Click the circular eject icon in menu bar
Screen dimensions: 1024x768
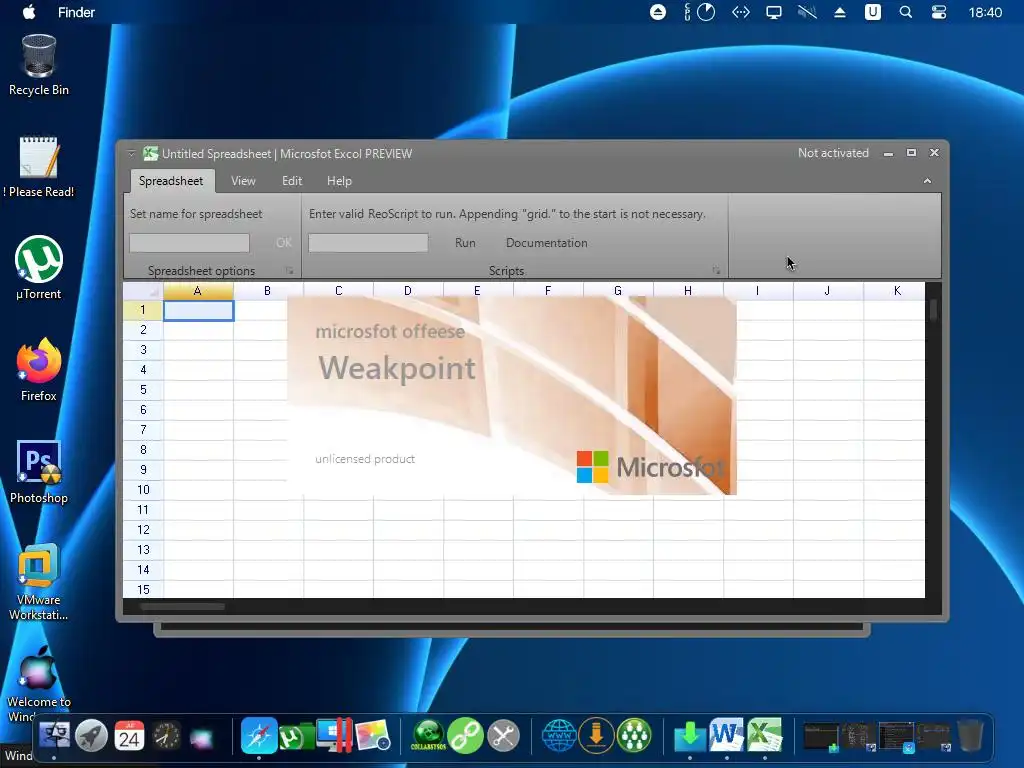tap(658, 12)
